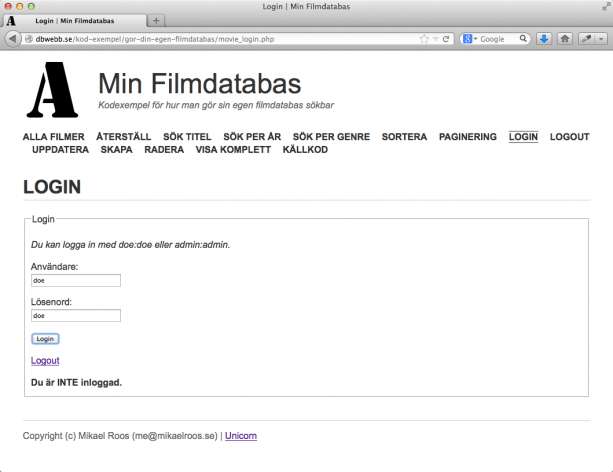Select LOGOUT in navigation menu
This screenshot has height=472, width=613.
pyautogui.click(x=569, y=137)
